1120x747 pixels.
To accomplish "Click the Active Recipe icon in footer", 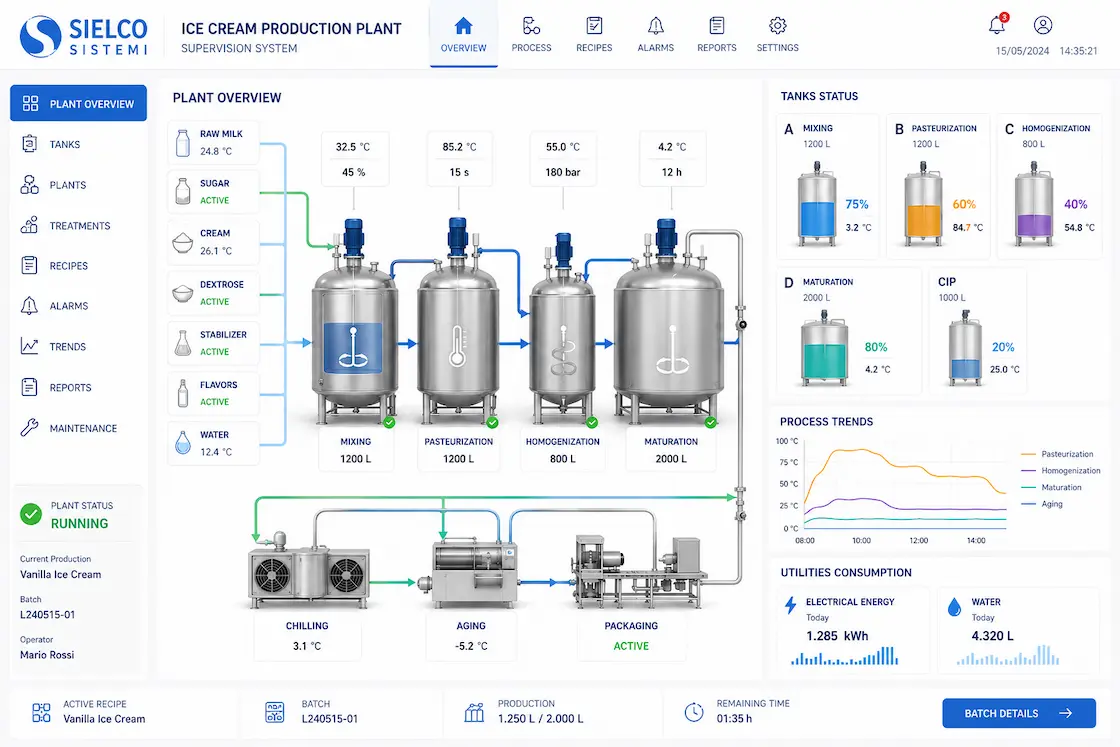I will (x=41, y=712).
